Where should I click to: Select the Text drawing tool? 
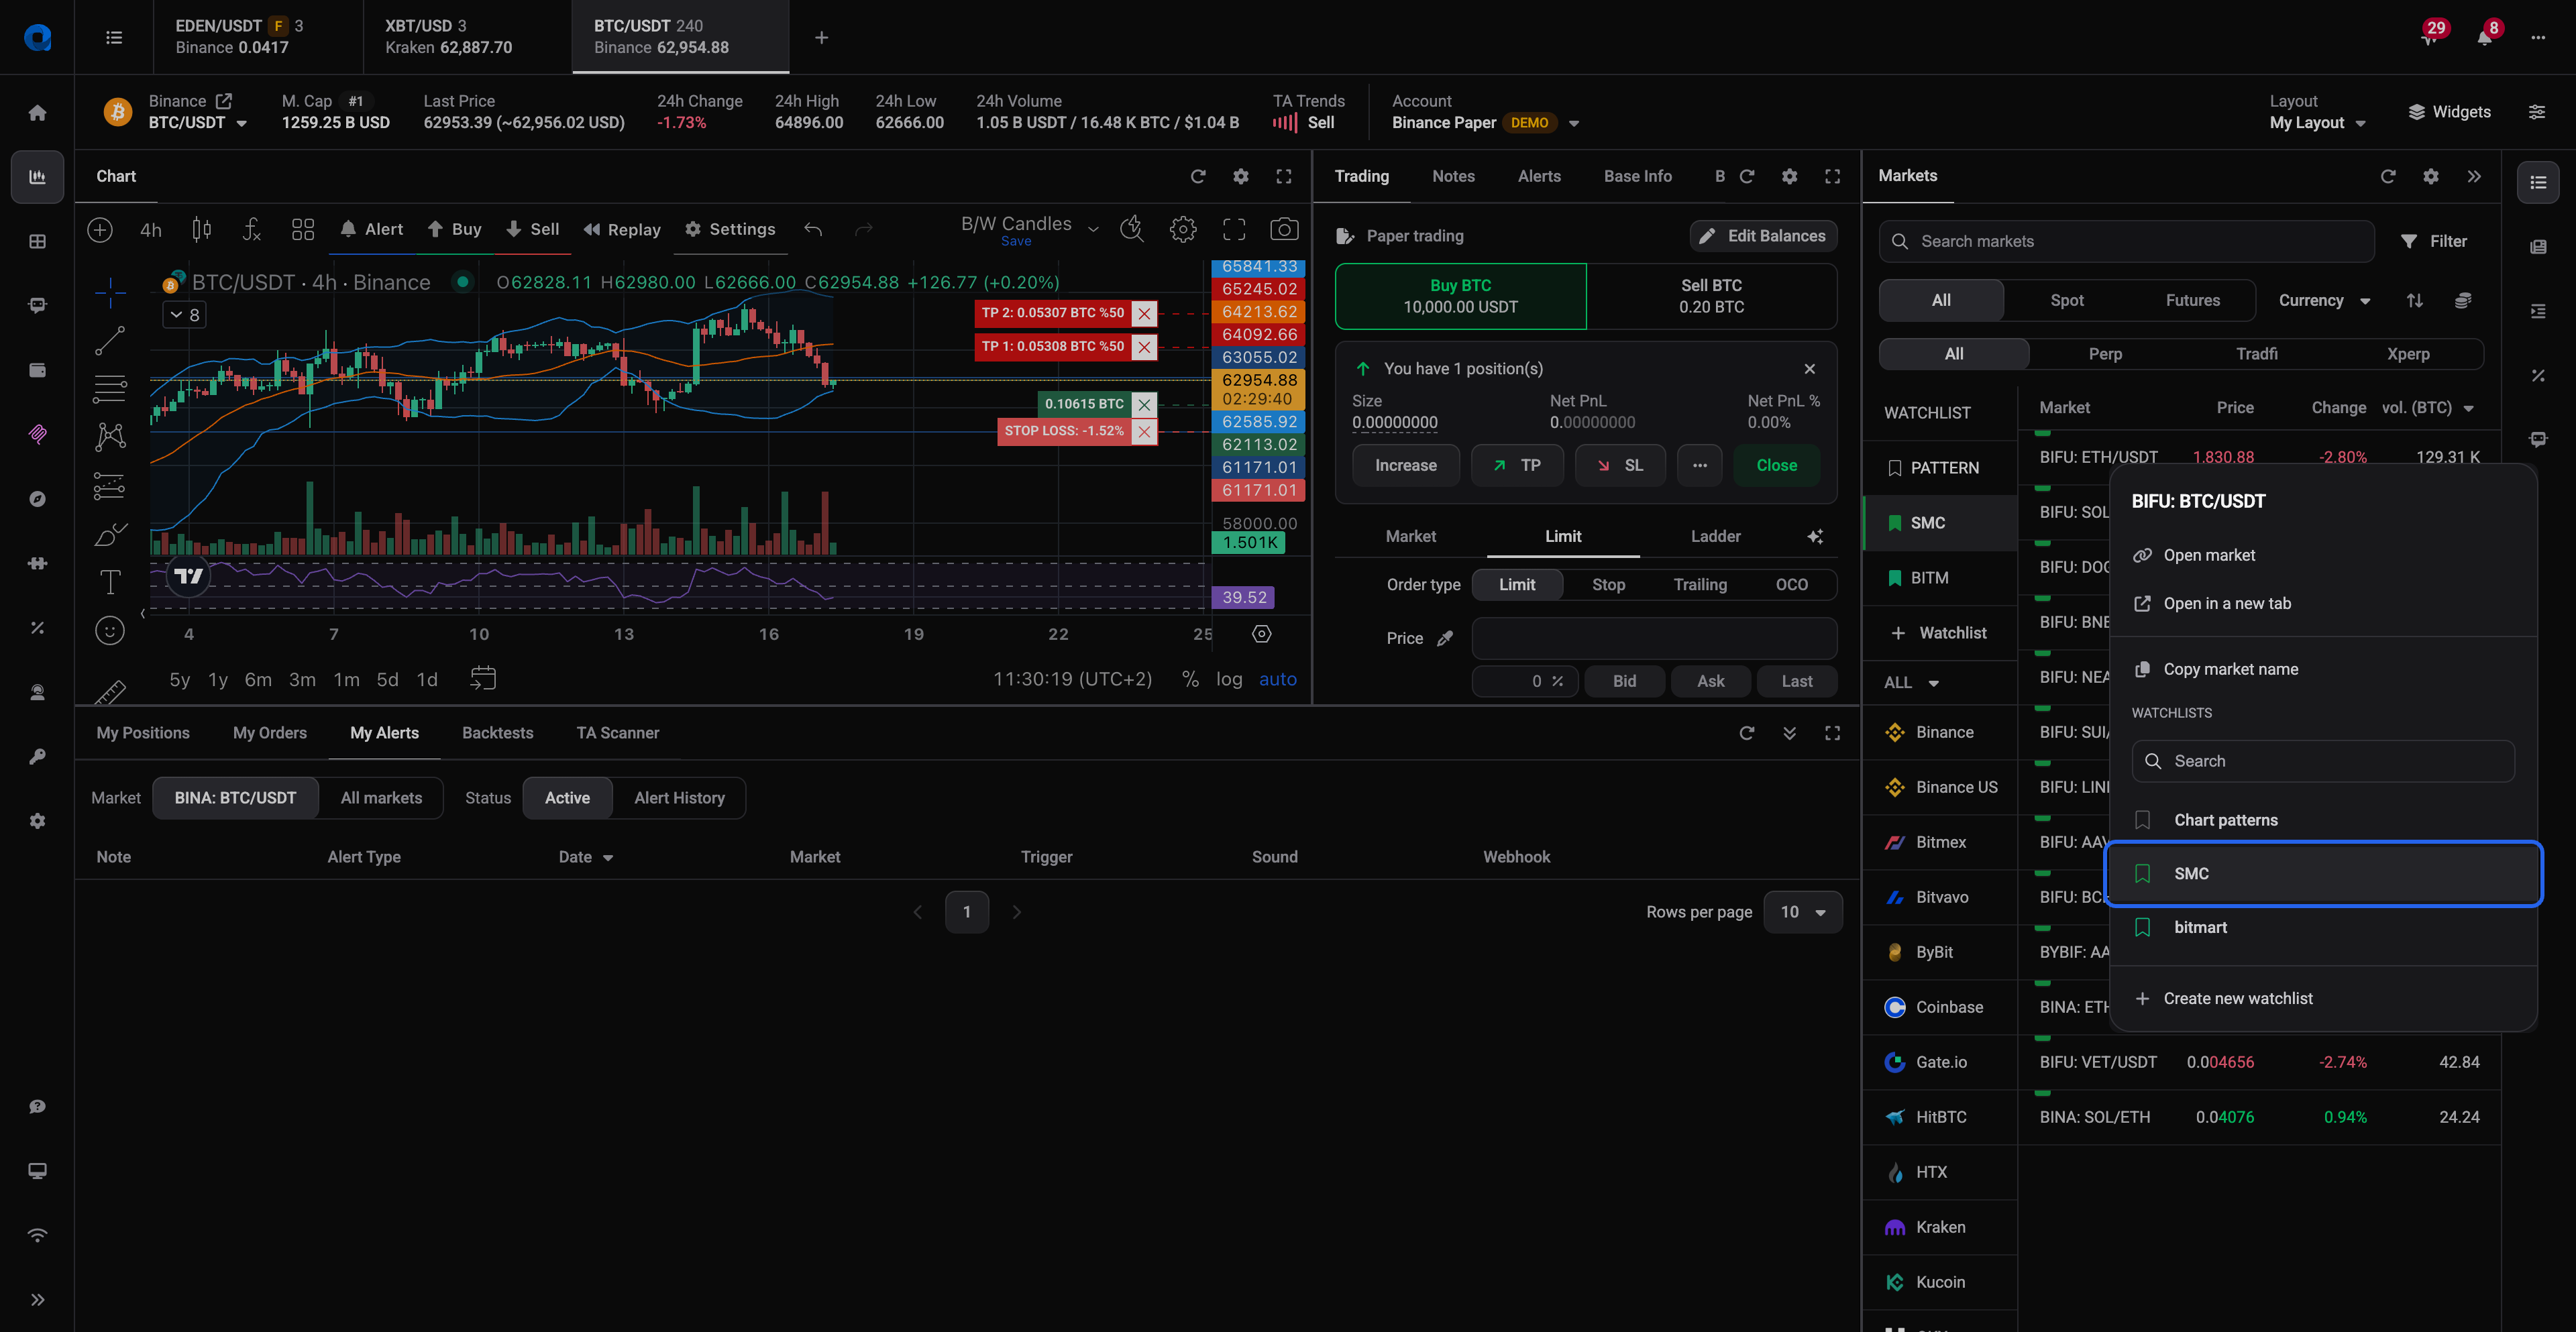pyautogui.click(x=110, y=581)
